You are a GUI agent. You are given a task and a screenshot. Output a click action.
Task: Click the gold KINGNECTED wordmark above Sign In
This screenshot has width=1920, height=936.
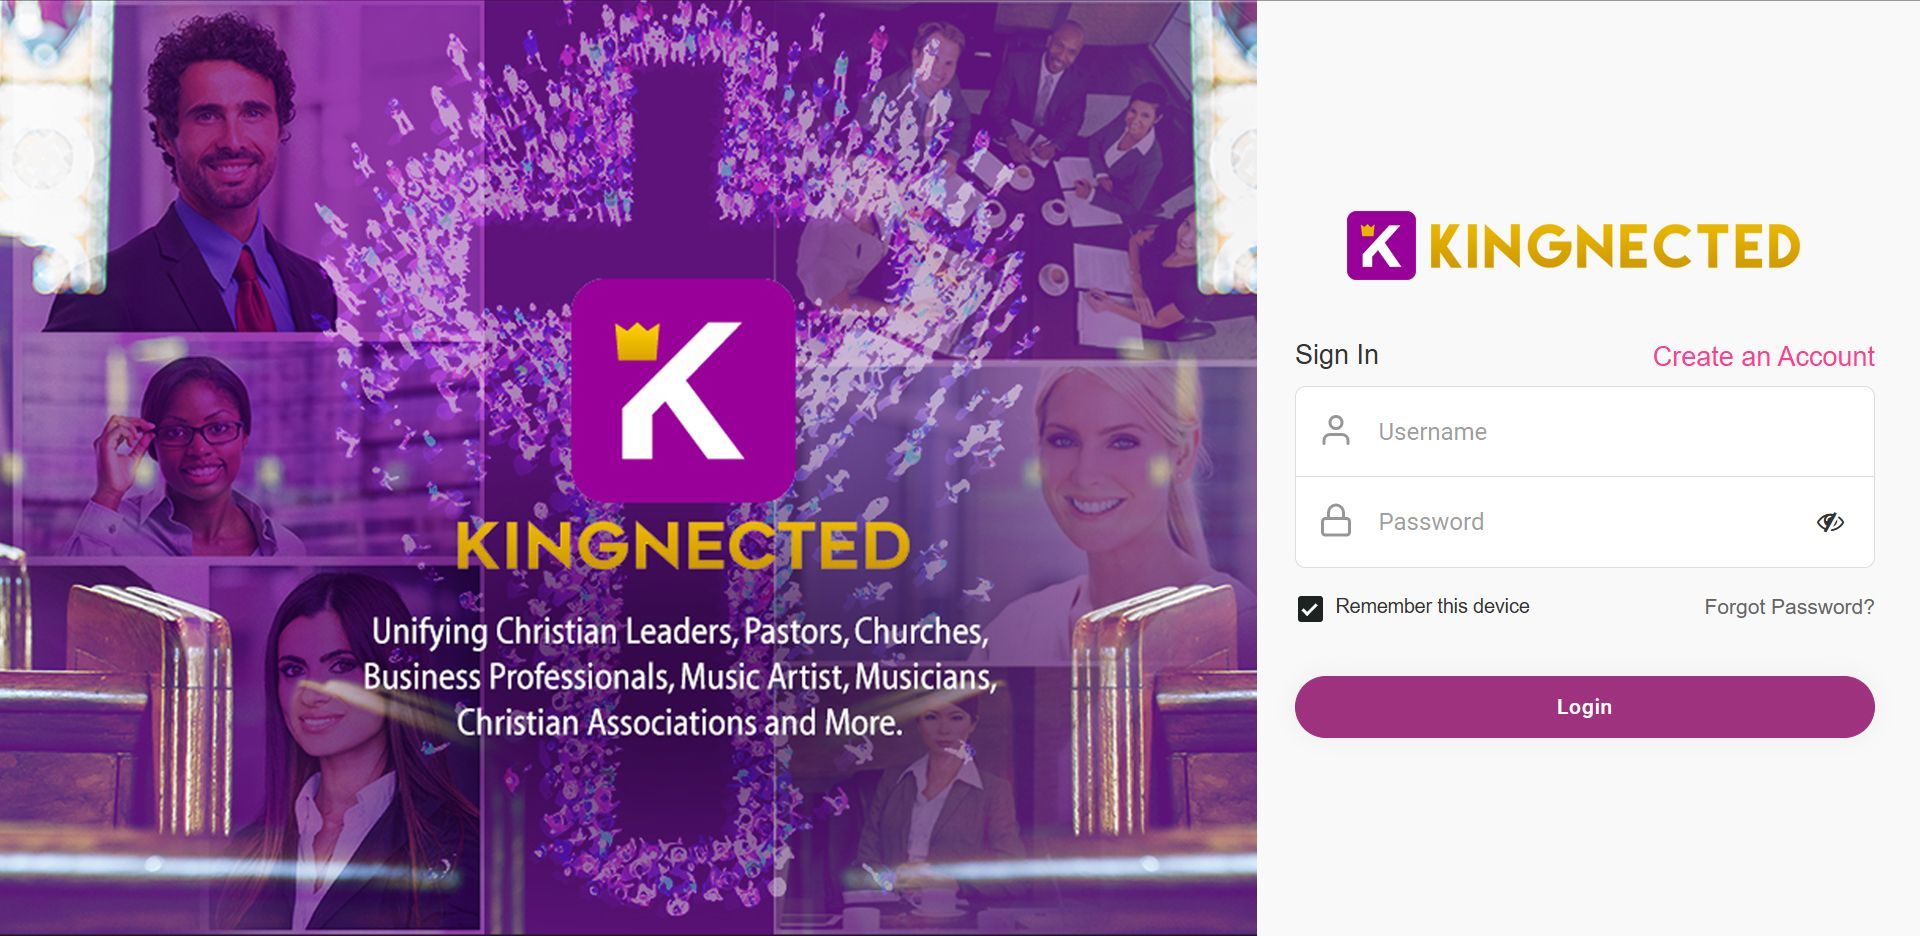pos(1614,247)
